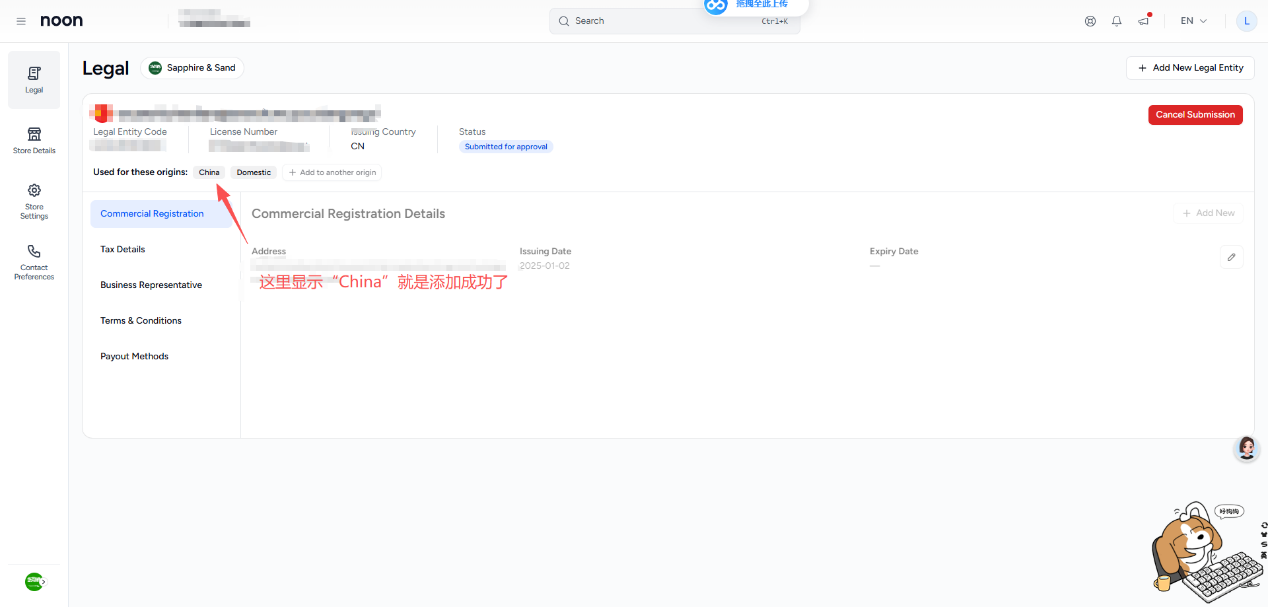
Task: Open Store Settings in sidebar
Action: [x=34, y=201]
